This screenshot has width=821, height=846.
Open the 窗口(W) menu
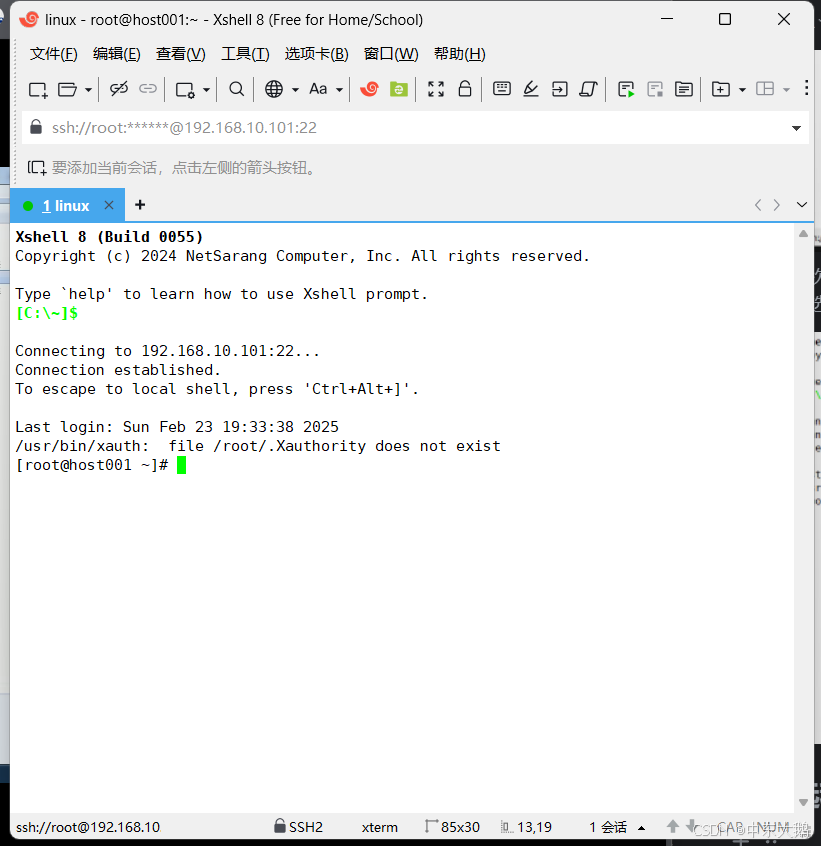391,54
